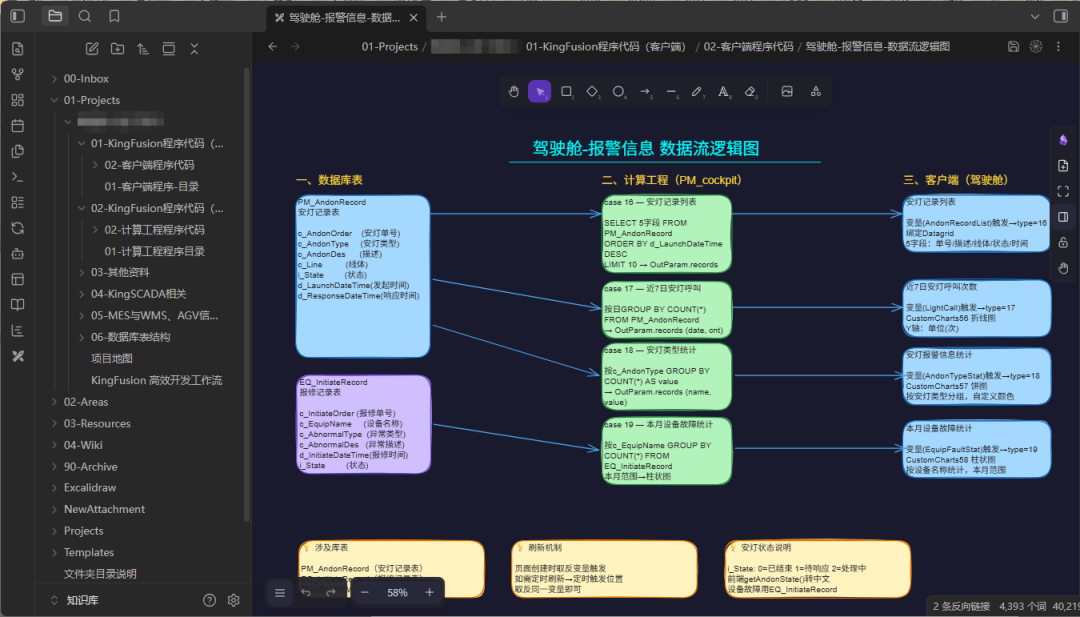Collapse all folders in file explorer
The width and height of the screenshot is (1080, 617).
(x=194, y=49)
